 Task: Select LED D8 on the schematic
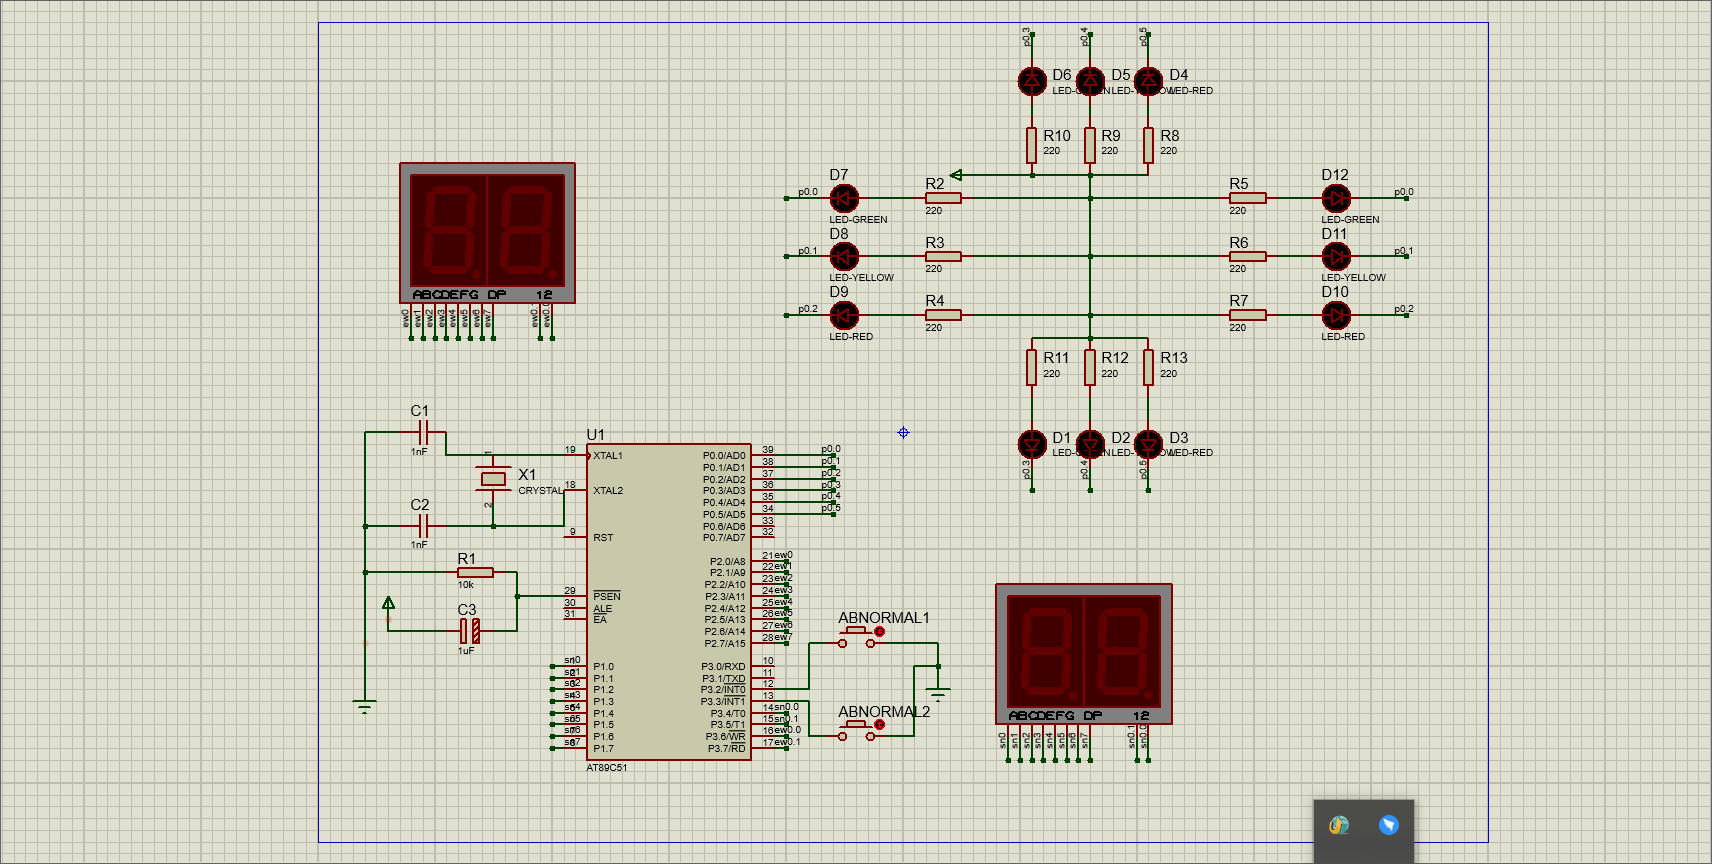pyautogui.click(x=844, y=256)
